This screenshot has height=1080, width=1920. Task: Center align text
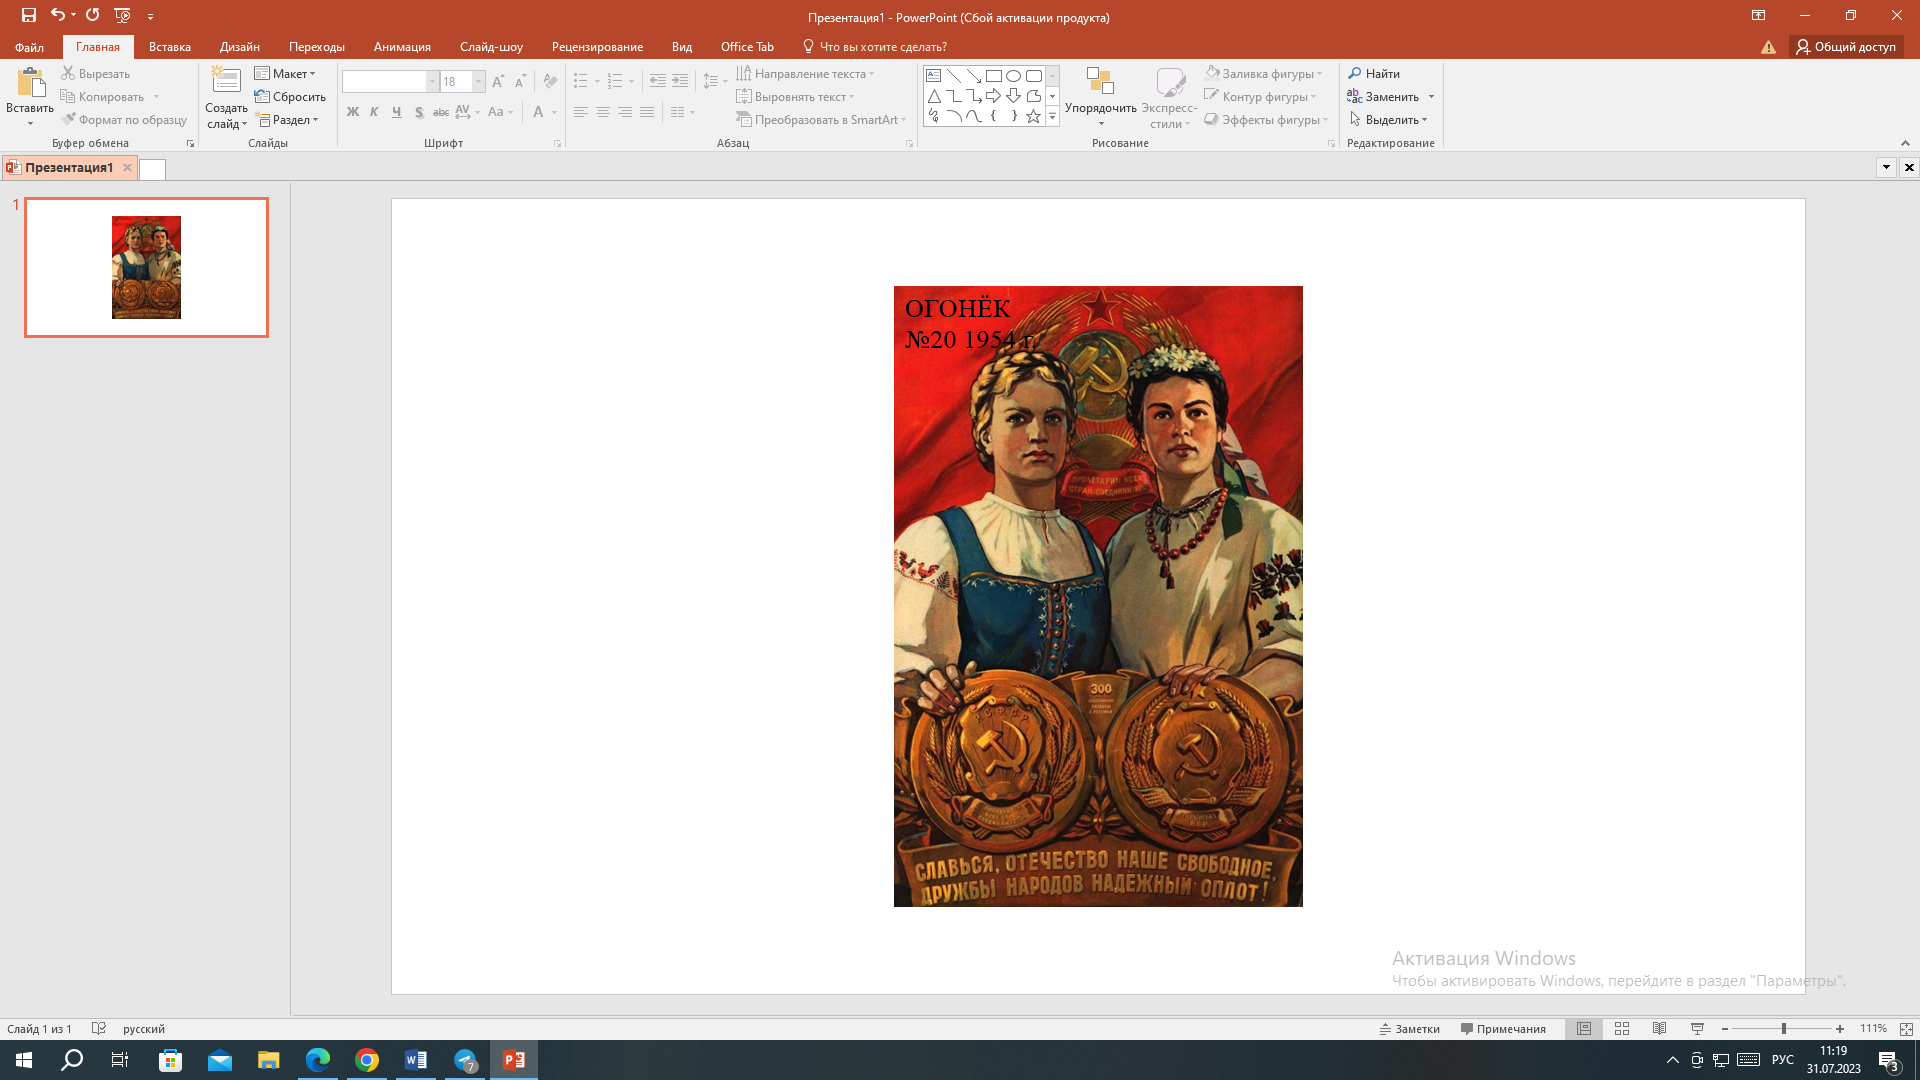pyautogui.click(x=603, y=112)
